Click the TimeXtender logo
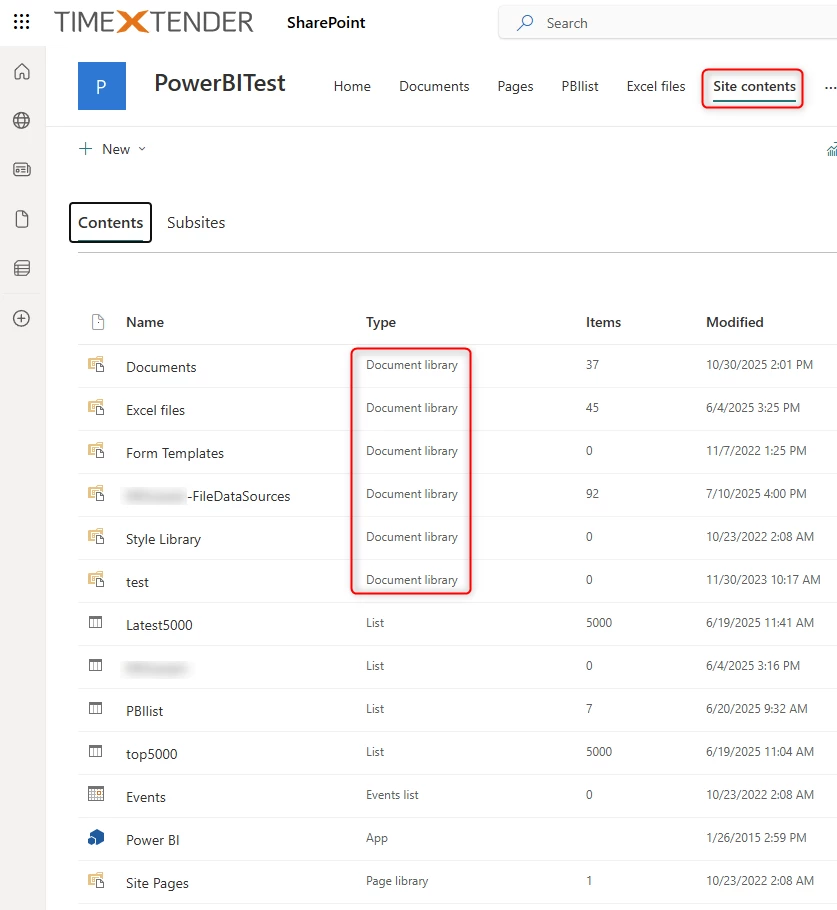The width and height of the screenshot is (837, 910). 154,22
